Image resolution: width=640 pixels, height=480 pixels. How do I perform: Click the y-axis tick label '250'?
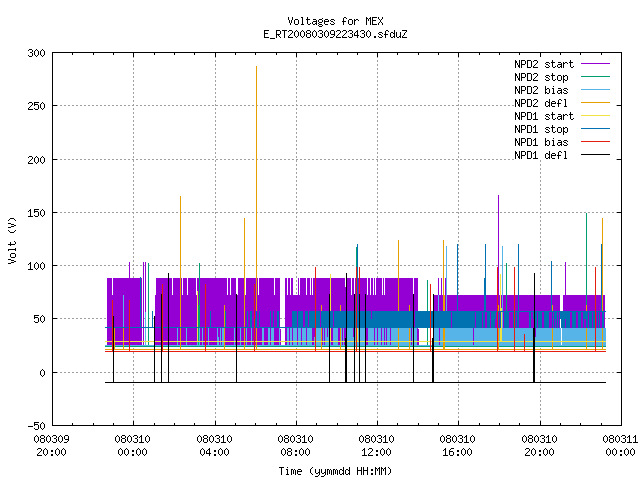[36, 107]
